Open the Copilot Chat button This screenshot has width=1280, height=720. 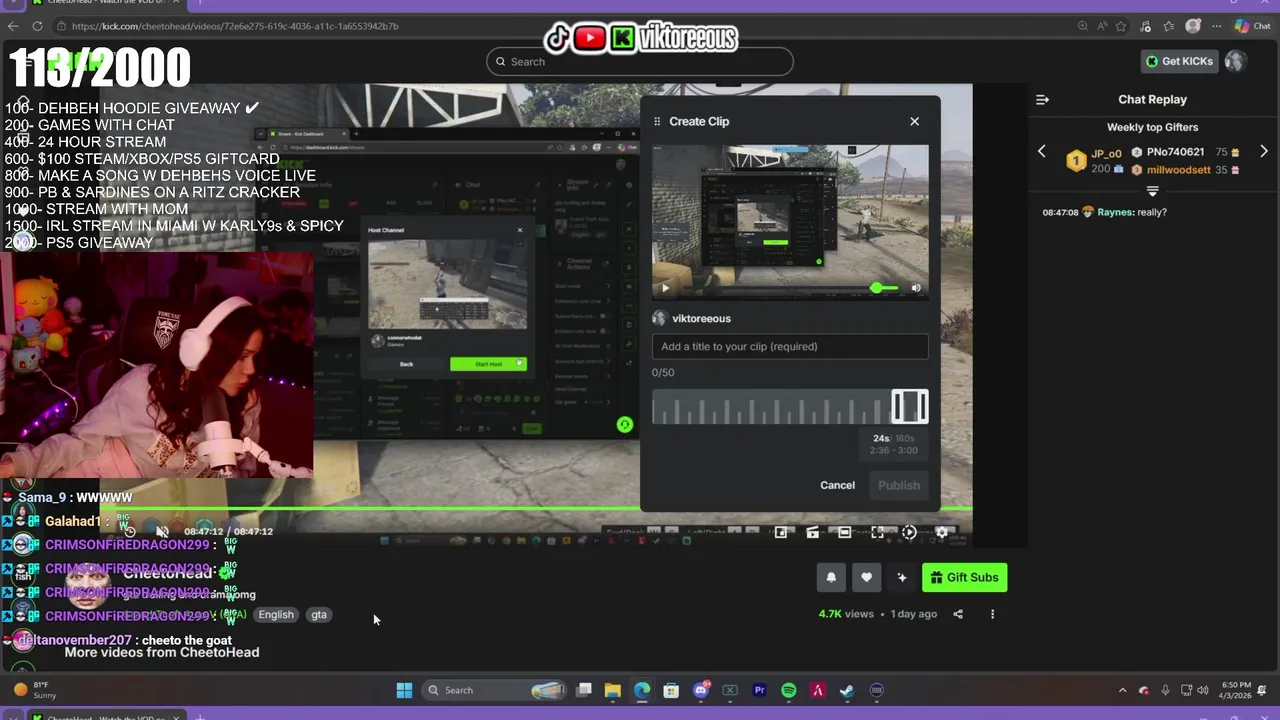1252,26
